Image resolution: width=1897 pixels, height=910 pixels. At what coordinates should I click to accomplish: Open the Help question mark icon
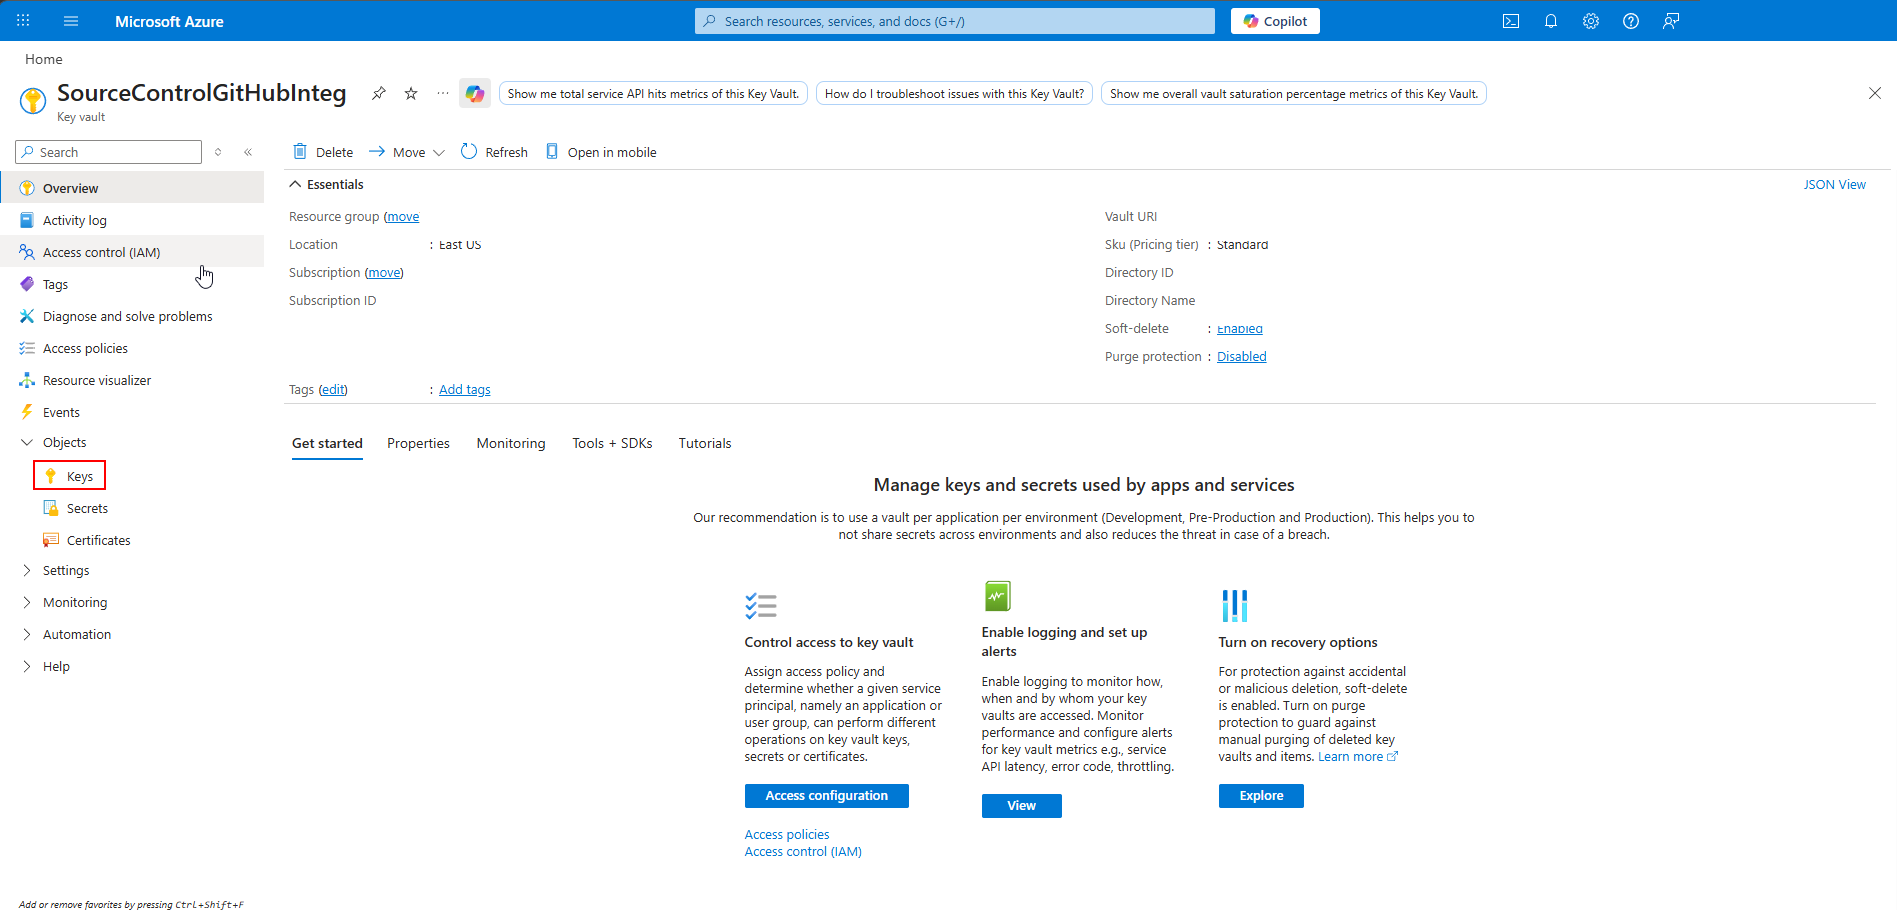(x=1631, y=21)
